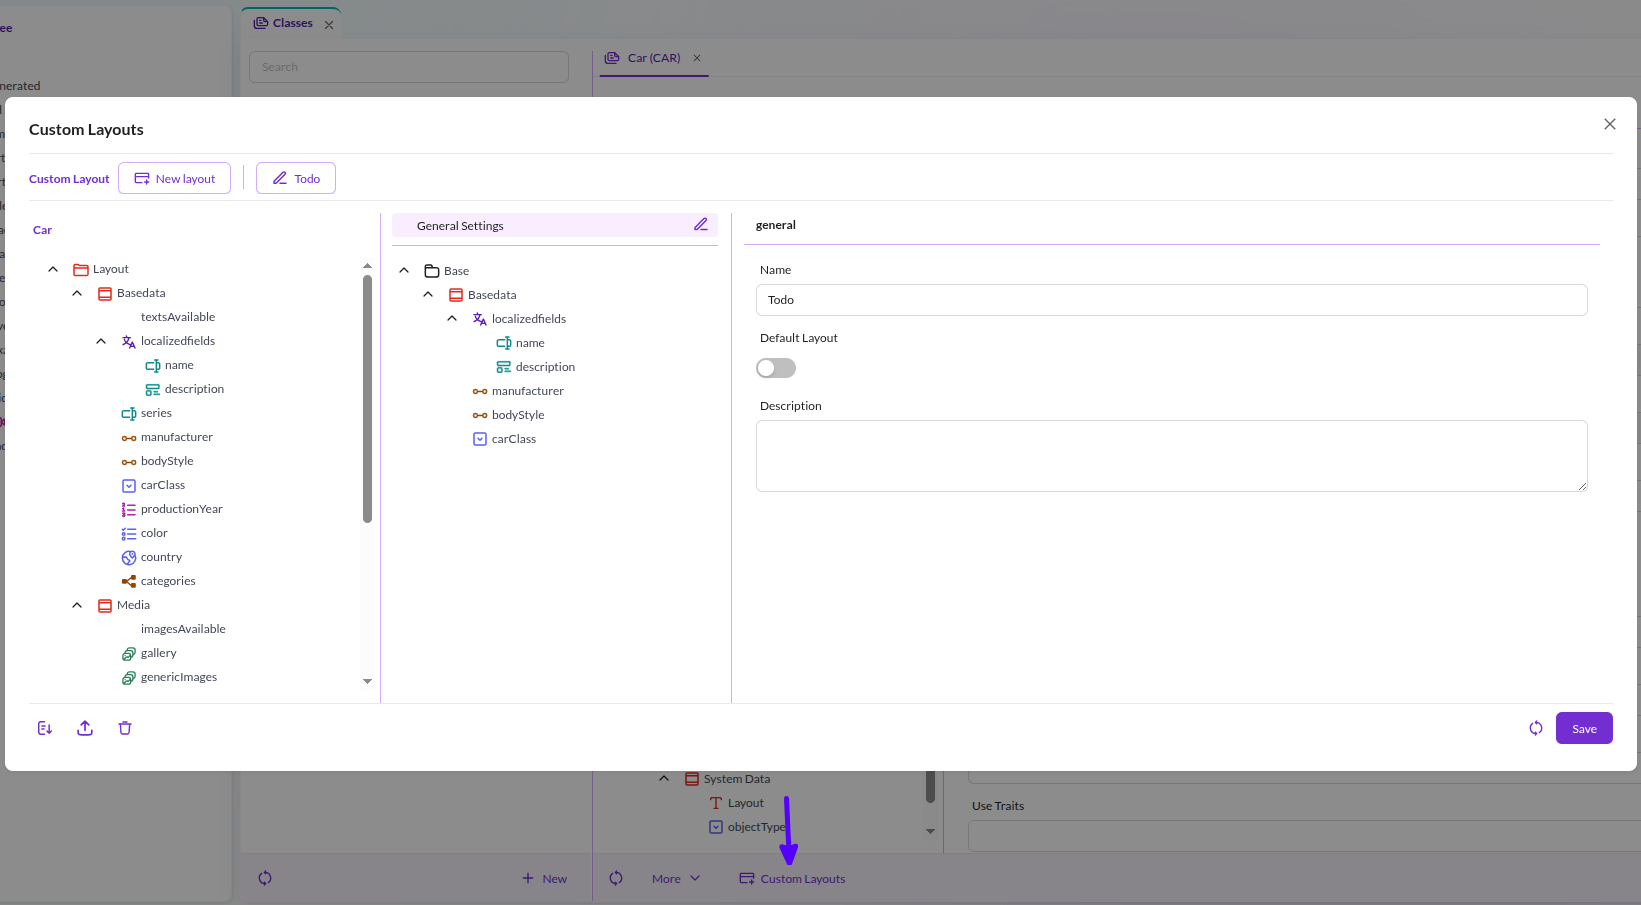Click the reload icon next to Save

(x=1536, y=728)
